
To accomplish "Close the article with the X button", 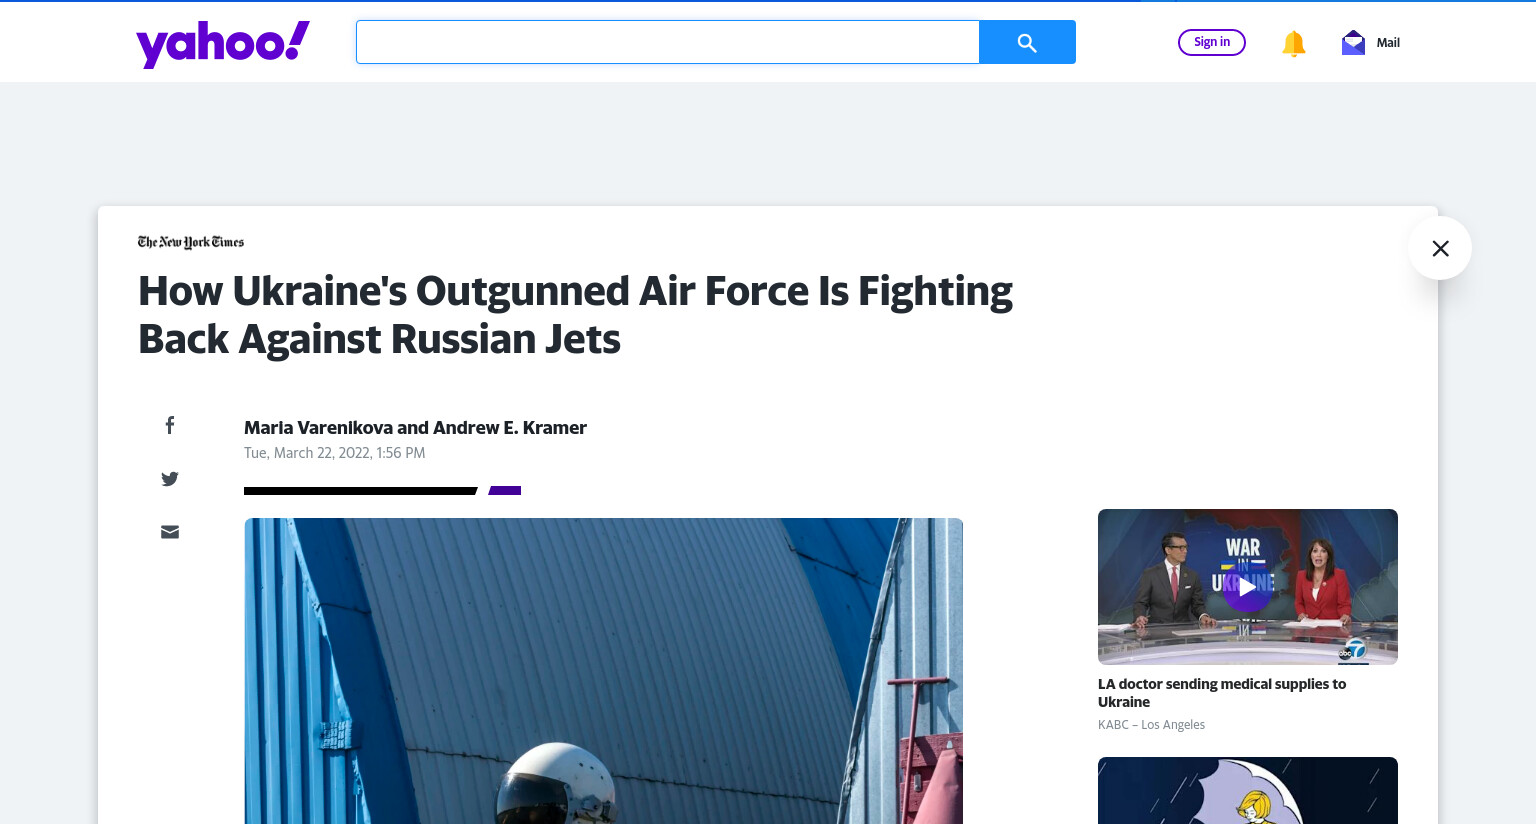I will tap(1440, 248).
